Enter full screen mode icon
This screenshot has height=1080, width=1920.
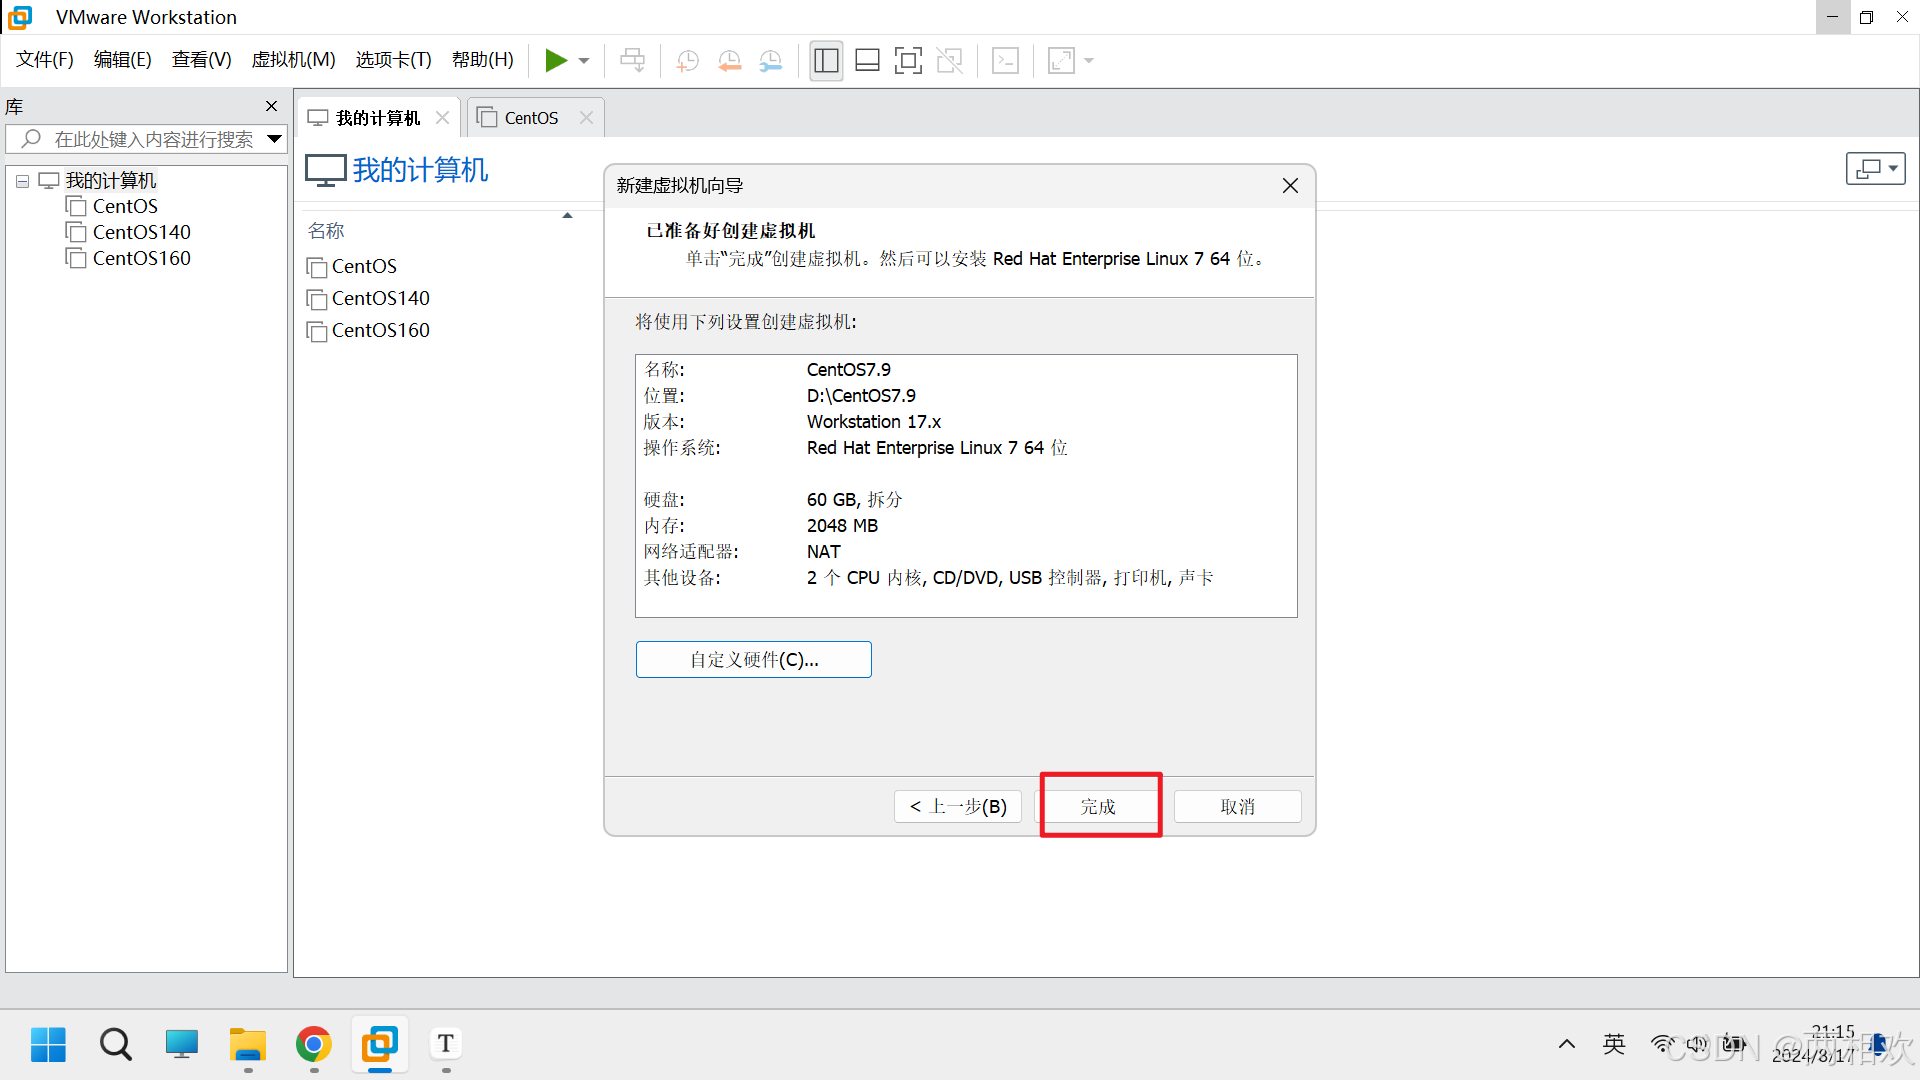(x=908, y=61)
